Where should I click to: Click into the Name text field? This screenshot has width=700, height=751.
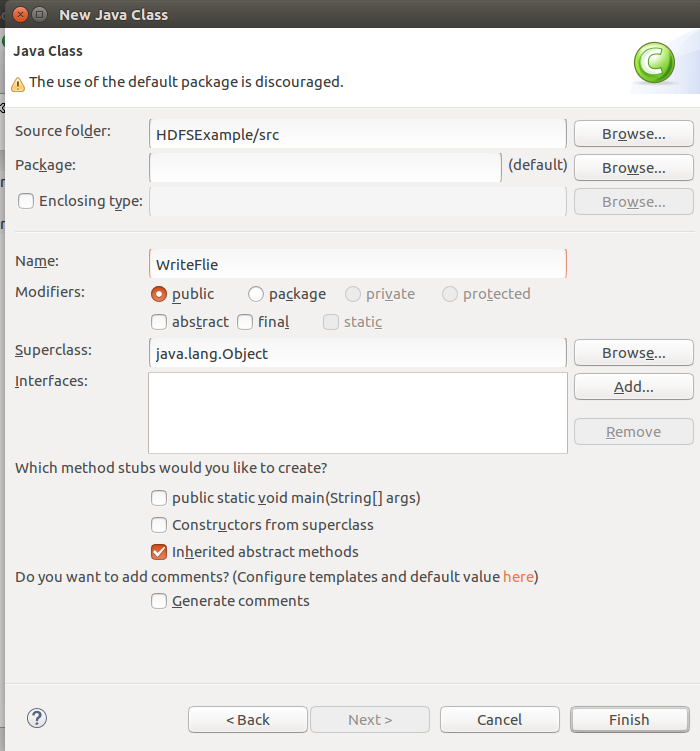pos(357,264)
